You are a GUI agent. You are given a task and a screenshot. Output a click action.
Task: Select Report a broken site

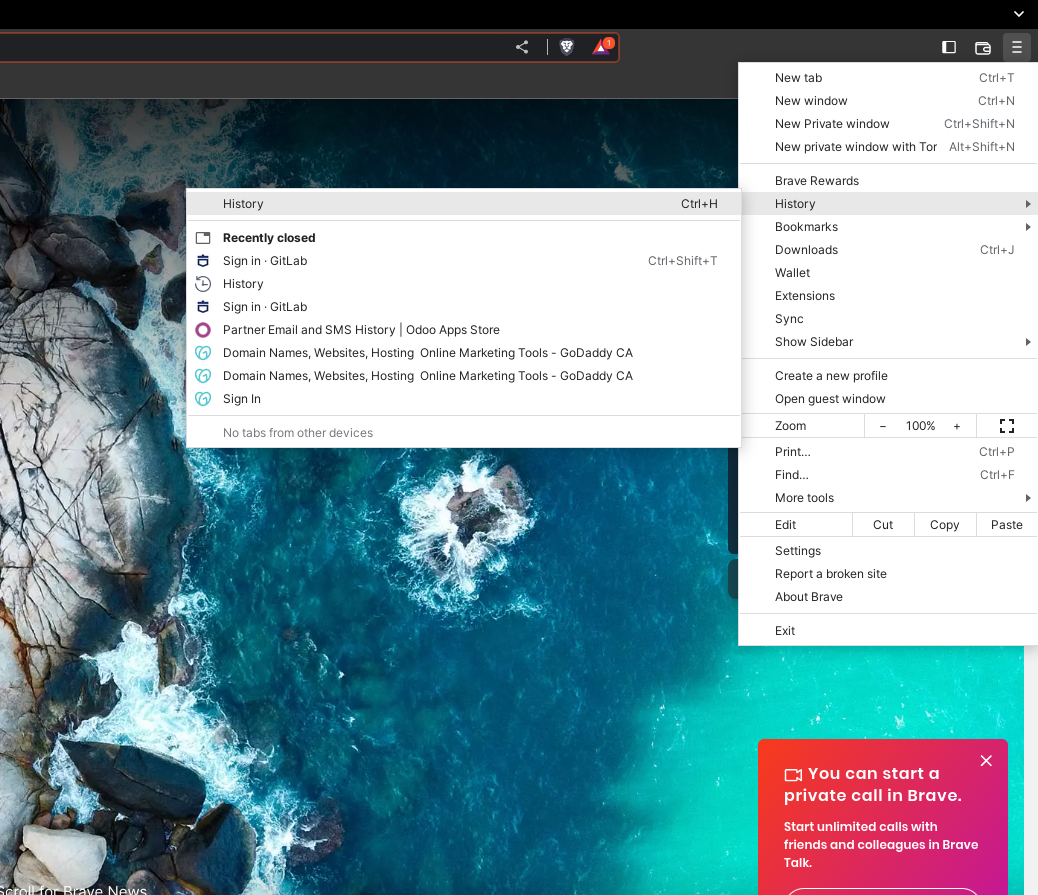click(x=888, y=574)
